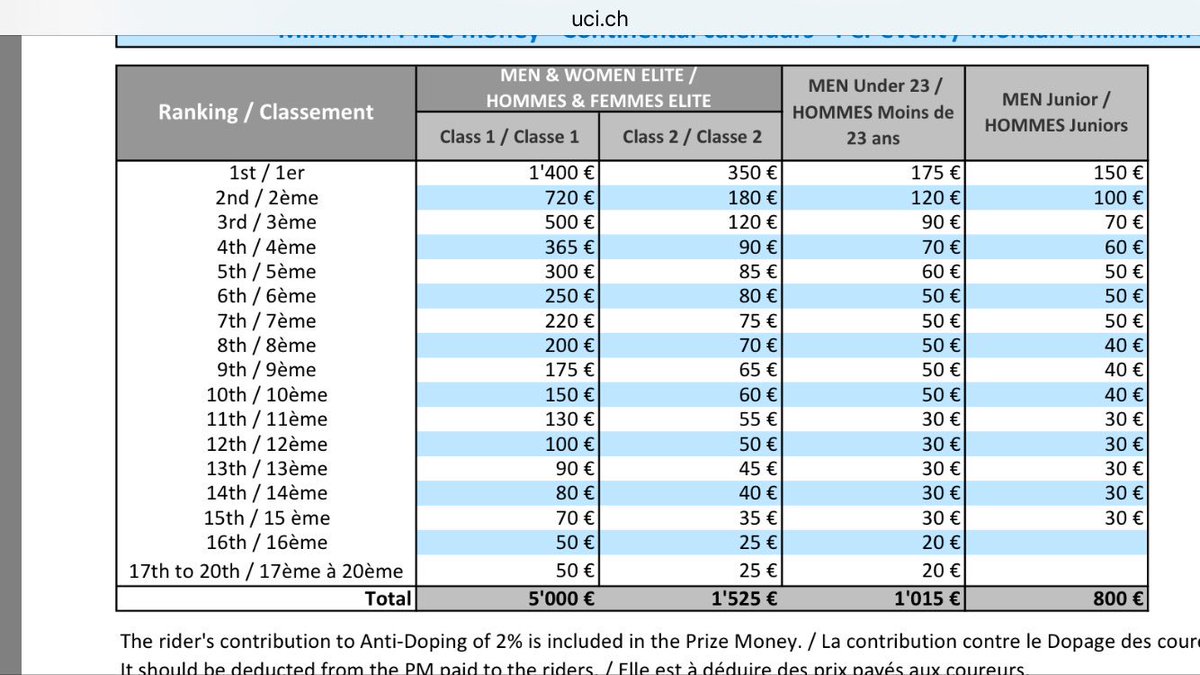The image size is (1200, 675).
Task: Click the "Total" row label
Action: coord(386,598)
